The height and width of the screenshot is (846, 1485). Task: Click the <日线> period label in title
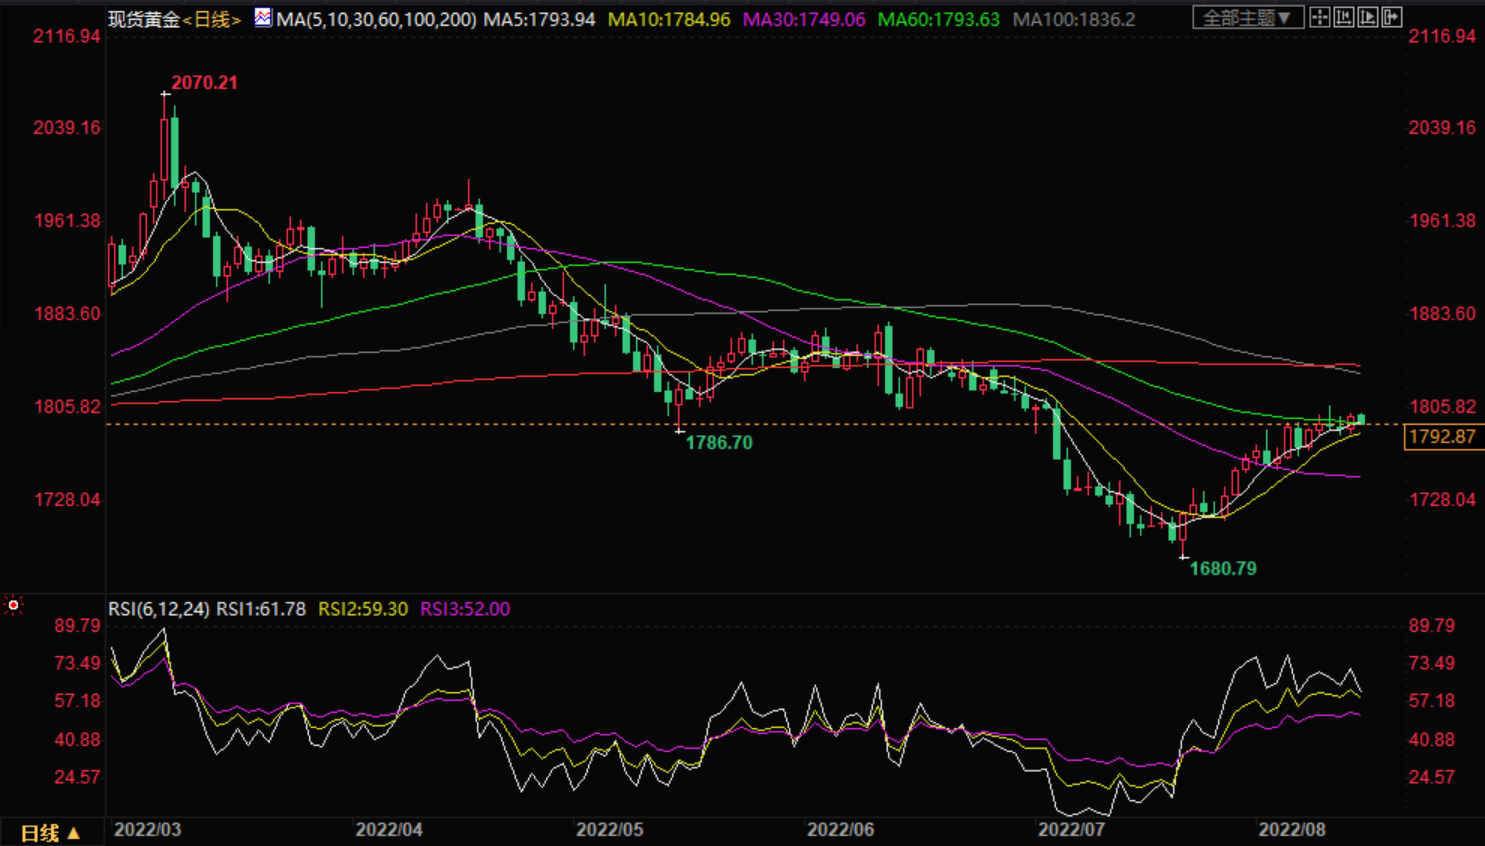(212, 19)
